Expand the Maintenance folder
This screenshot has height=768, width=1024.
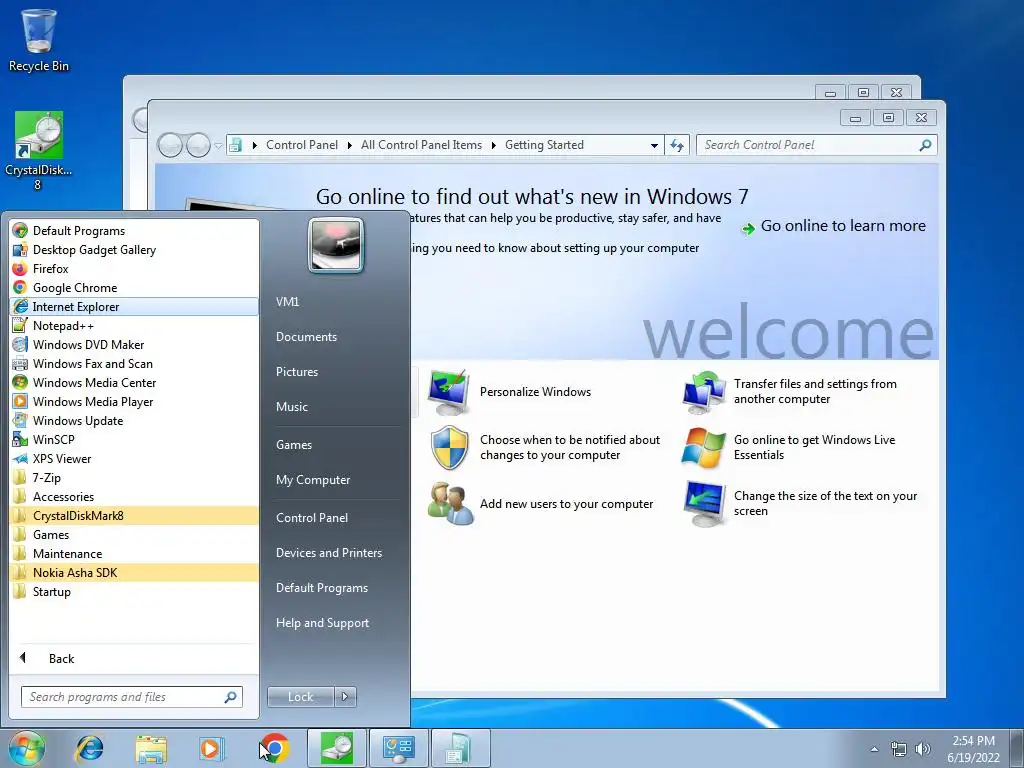[x=134, y=552]
